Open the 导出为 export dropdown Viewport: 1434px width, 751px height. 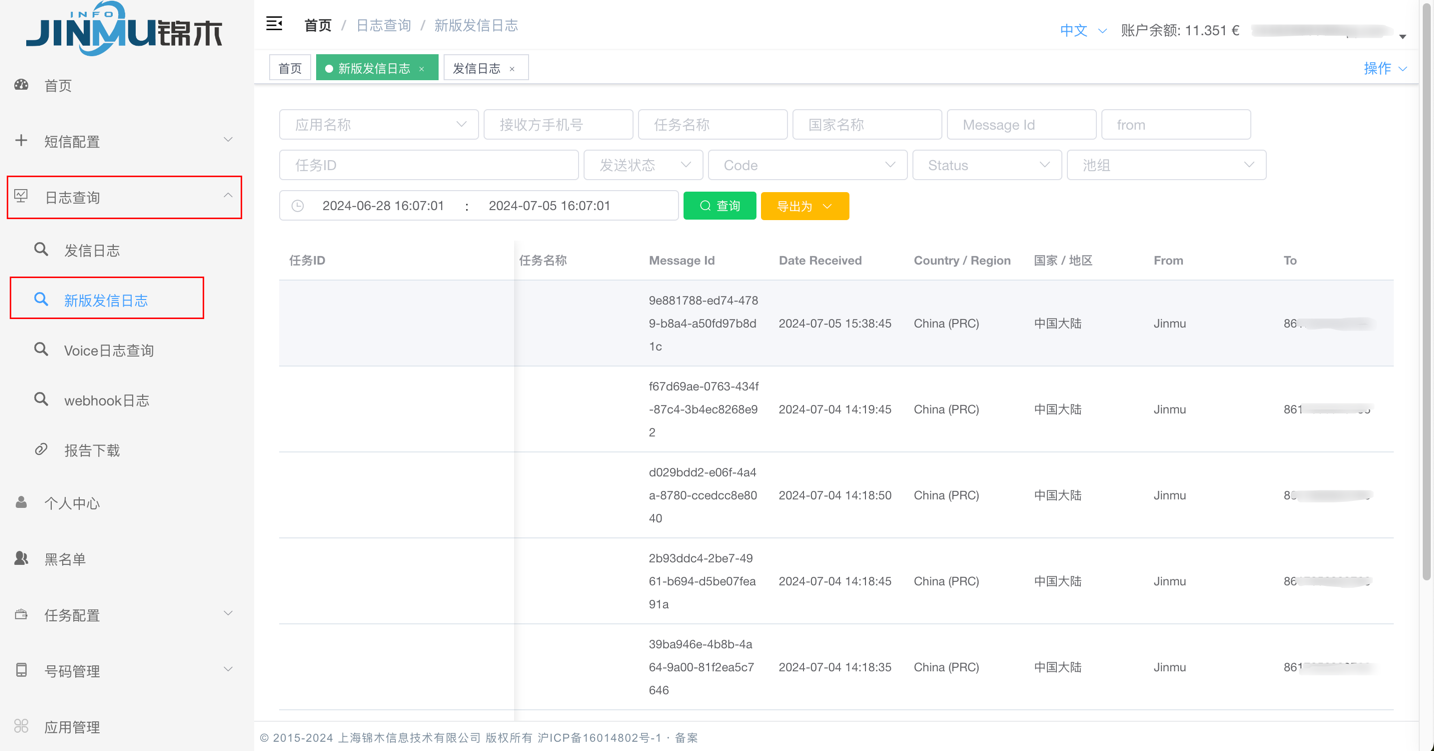(805, 206)
